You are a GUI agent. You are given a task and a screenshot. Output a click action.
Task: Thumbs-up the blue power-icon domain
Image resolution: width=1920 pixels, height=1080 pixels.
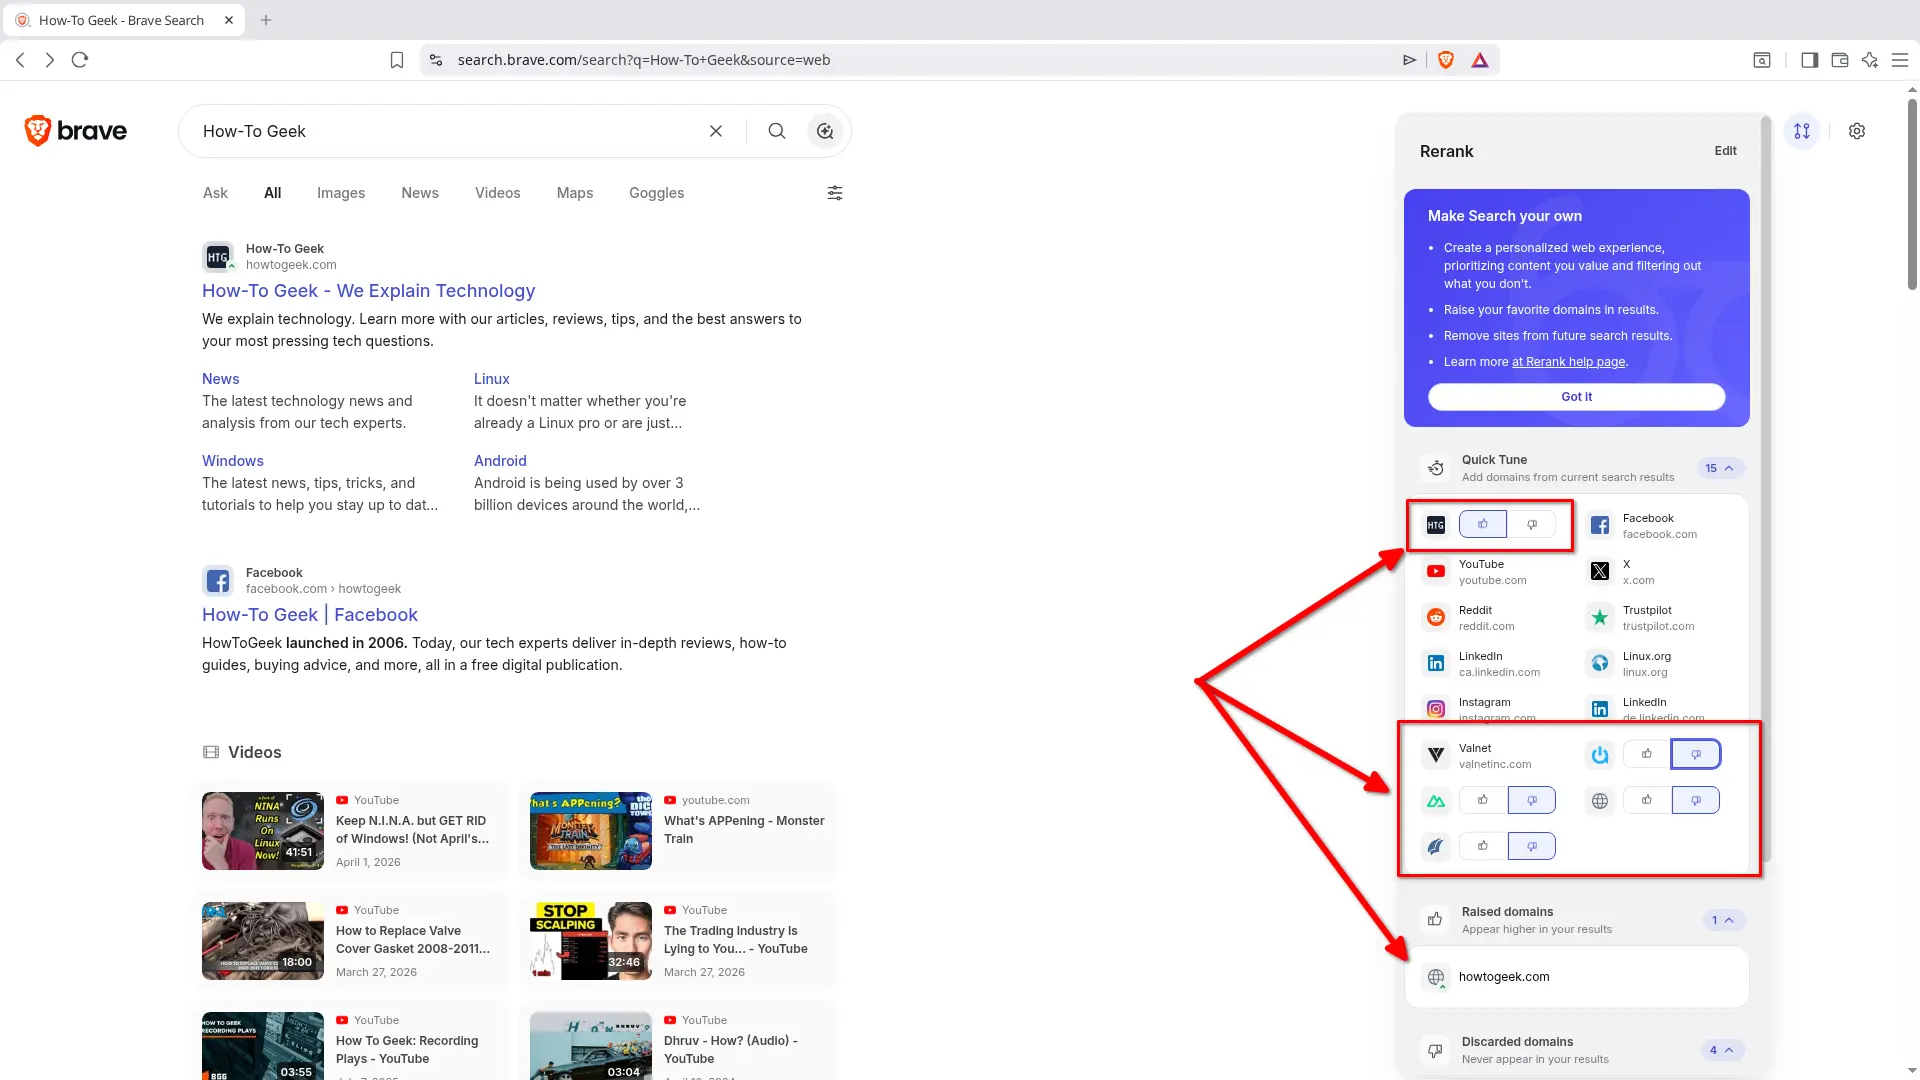1647,754
